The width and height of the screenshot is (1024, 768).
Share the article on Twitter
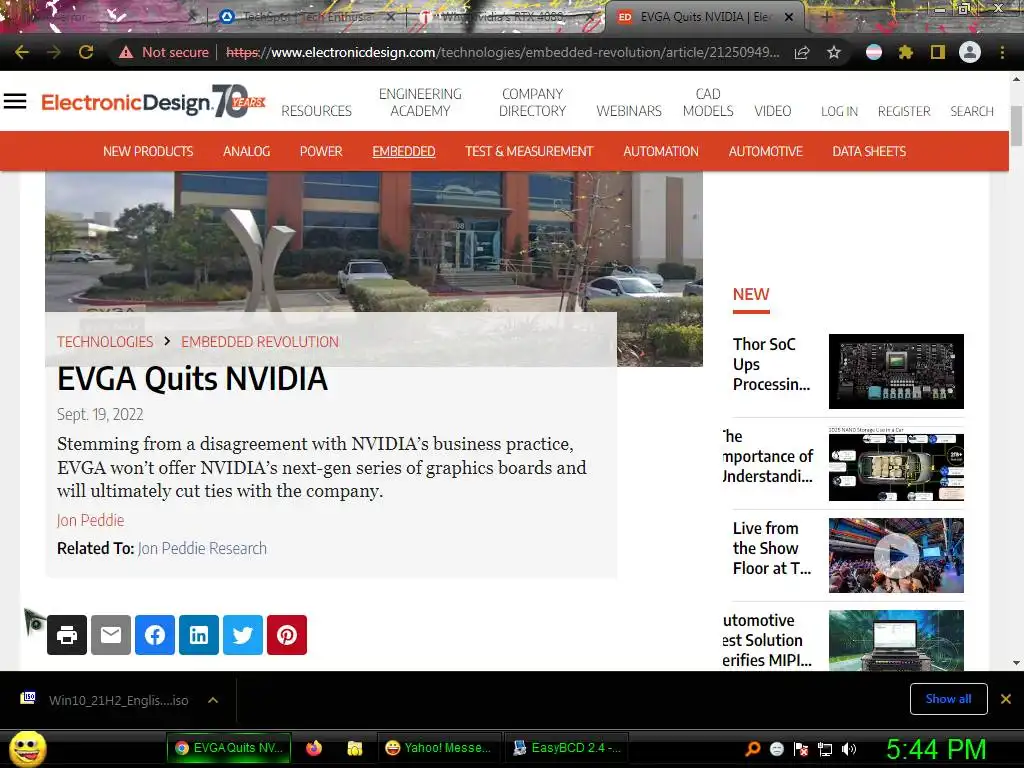click(243, 635)
